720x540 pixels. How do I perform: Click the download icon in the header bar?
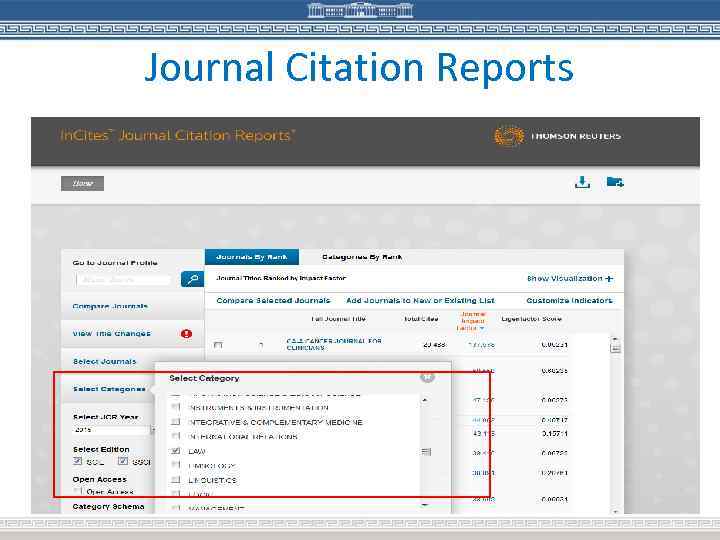[582, 182]
